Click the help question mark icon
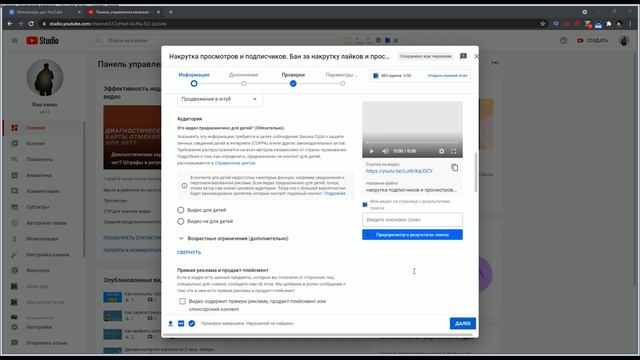This screenshot has width=640, height=360. tap(563, 40)
